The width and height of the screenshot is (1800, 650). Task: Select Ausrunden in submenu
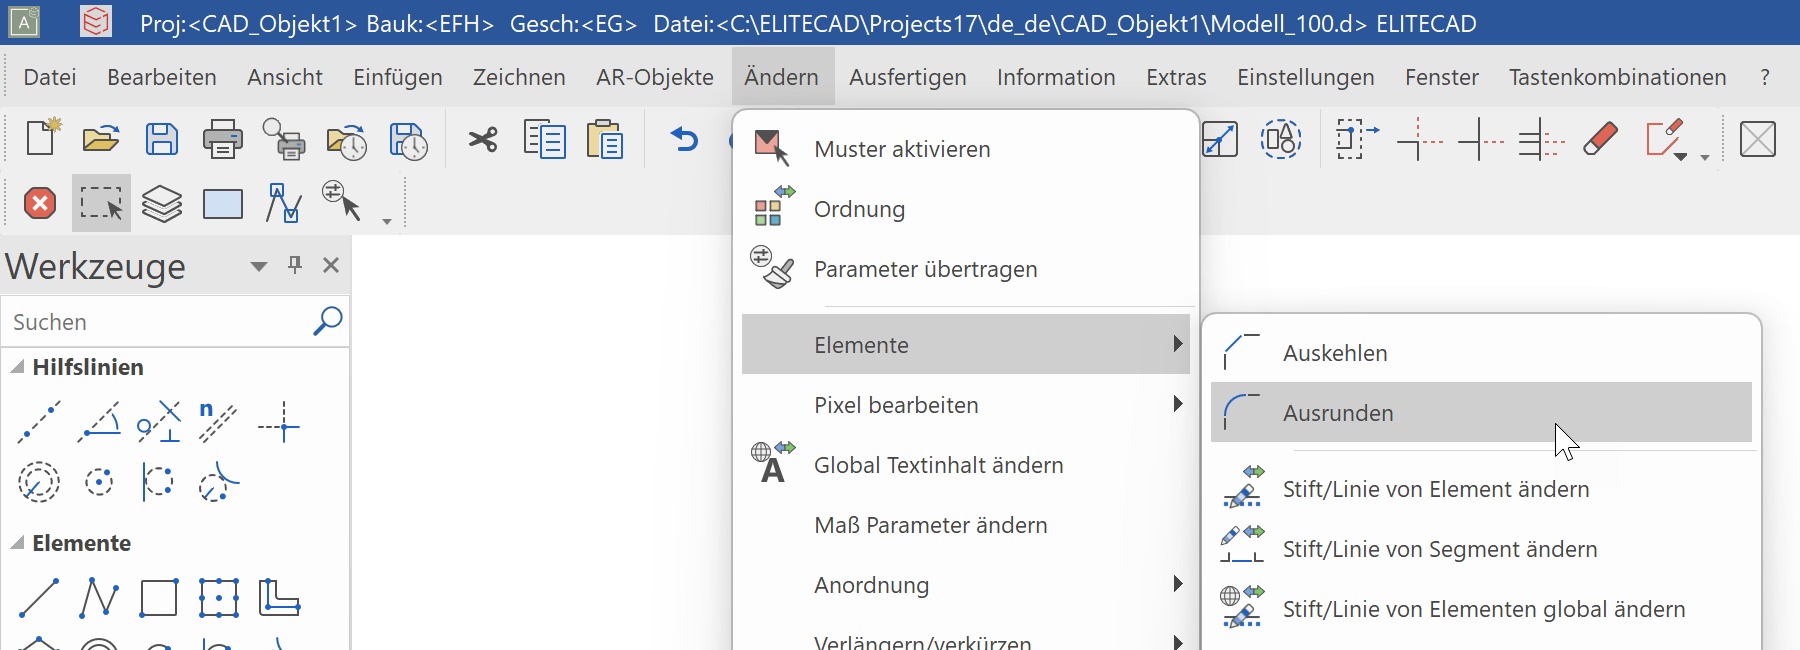1481,412
